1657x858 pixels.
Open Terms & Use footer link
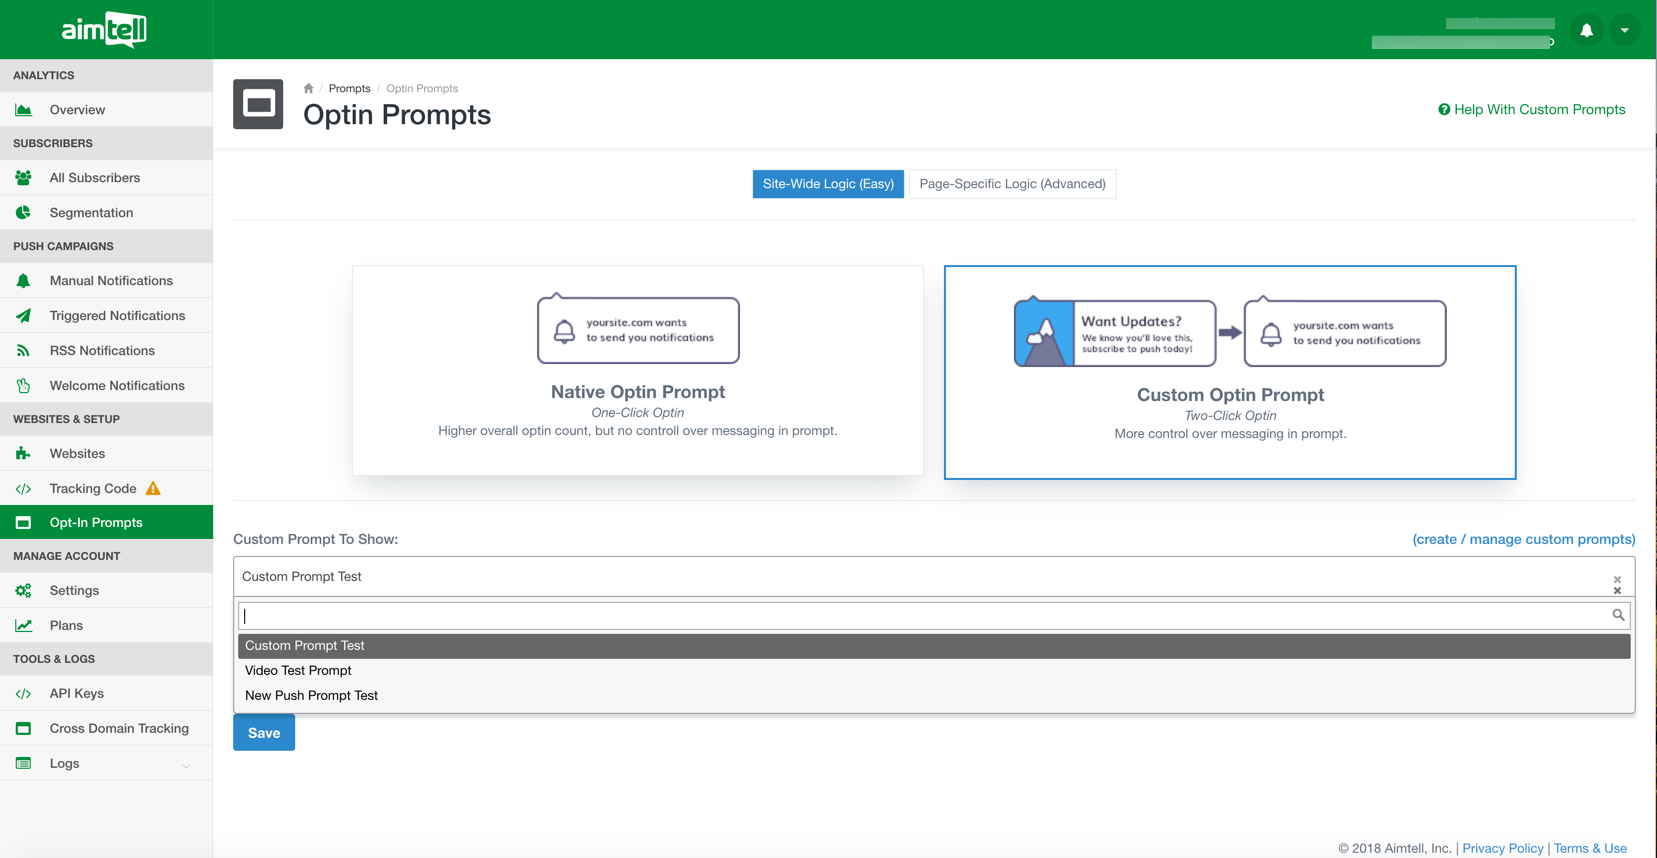tap(1590, 848)
